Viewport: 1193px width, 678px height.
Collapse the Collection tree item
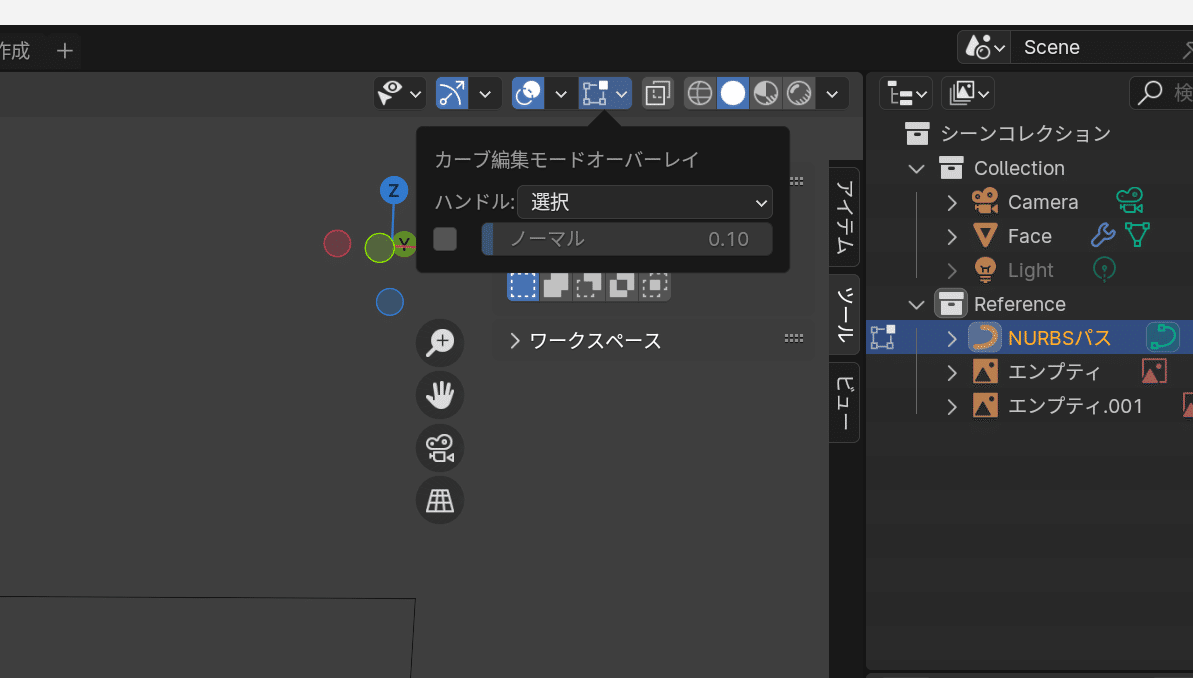(916, 168)
